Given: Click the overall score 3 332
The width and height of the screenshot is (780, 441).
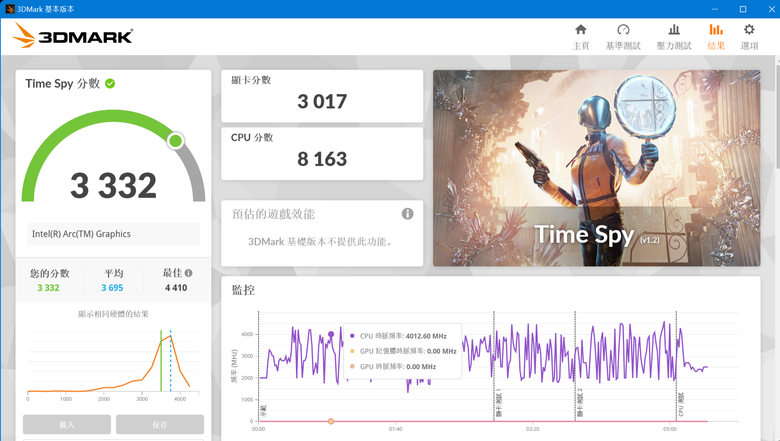Looking at the screenshot, I should (113, 185).
